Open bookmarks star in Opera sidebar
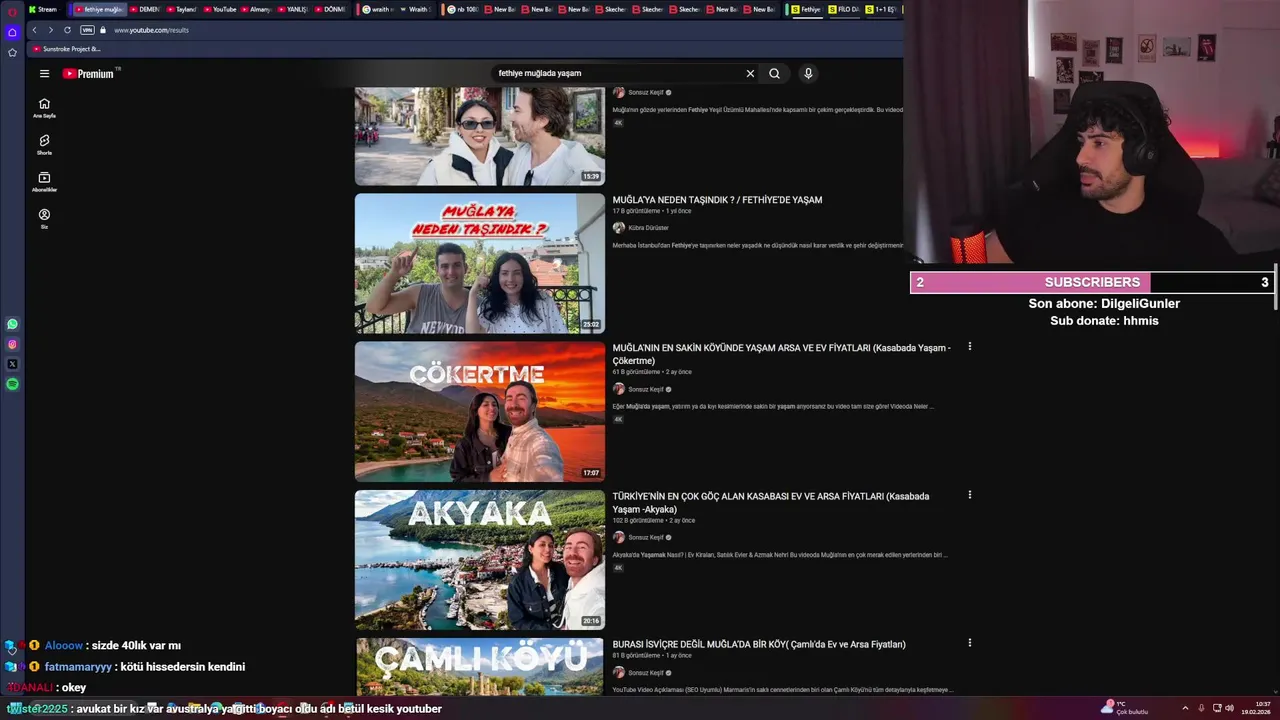Screen dimensions: 1280x720 point(12,52)
